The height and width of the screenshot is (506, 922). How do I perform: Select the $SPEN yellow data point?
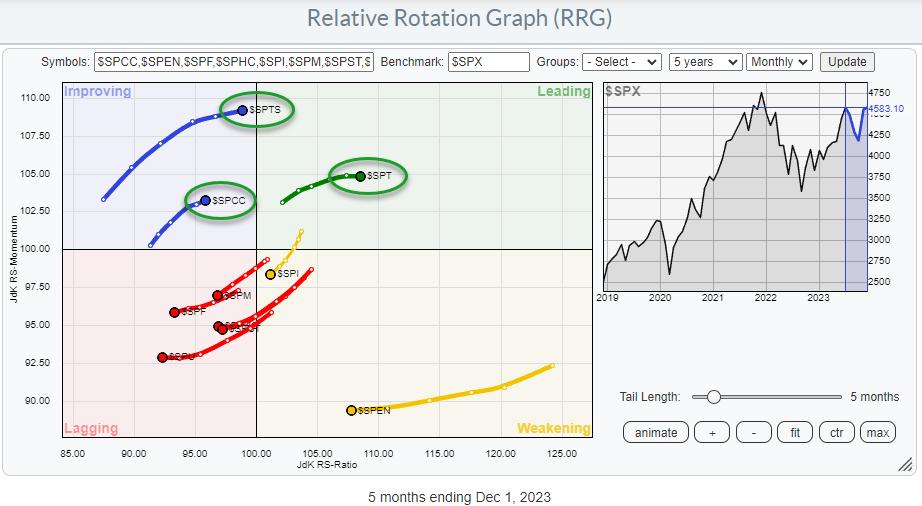click(351, 410)
